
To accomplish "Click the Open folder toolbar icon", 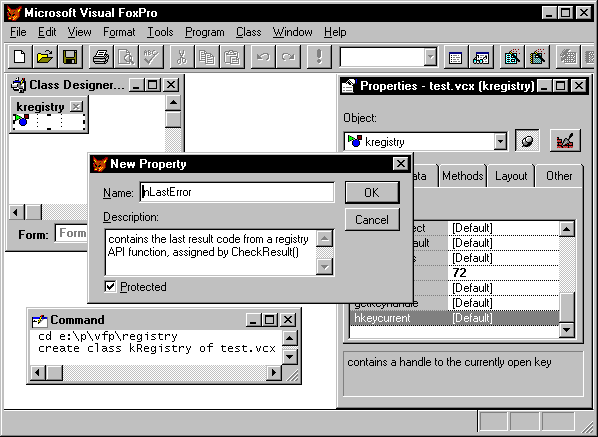I will [x=45, y=57].
